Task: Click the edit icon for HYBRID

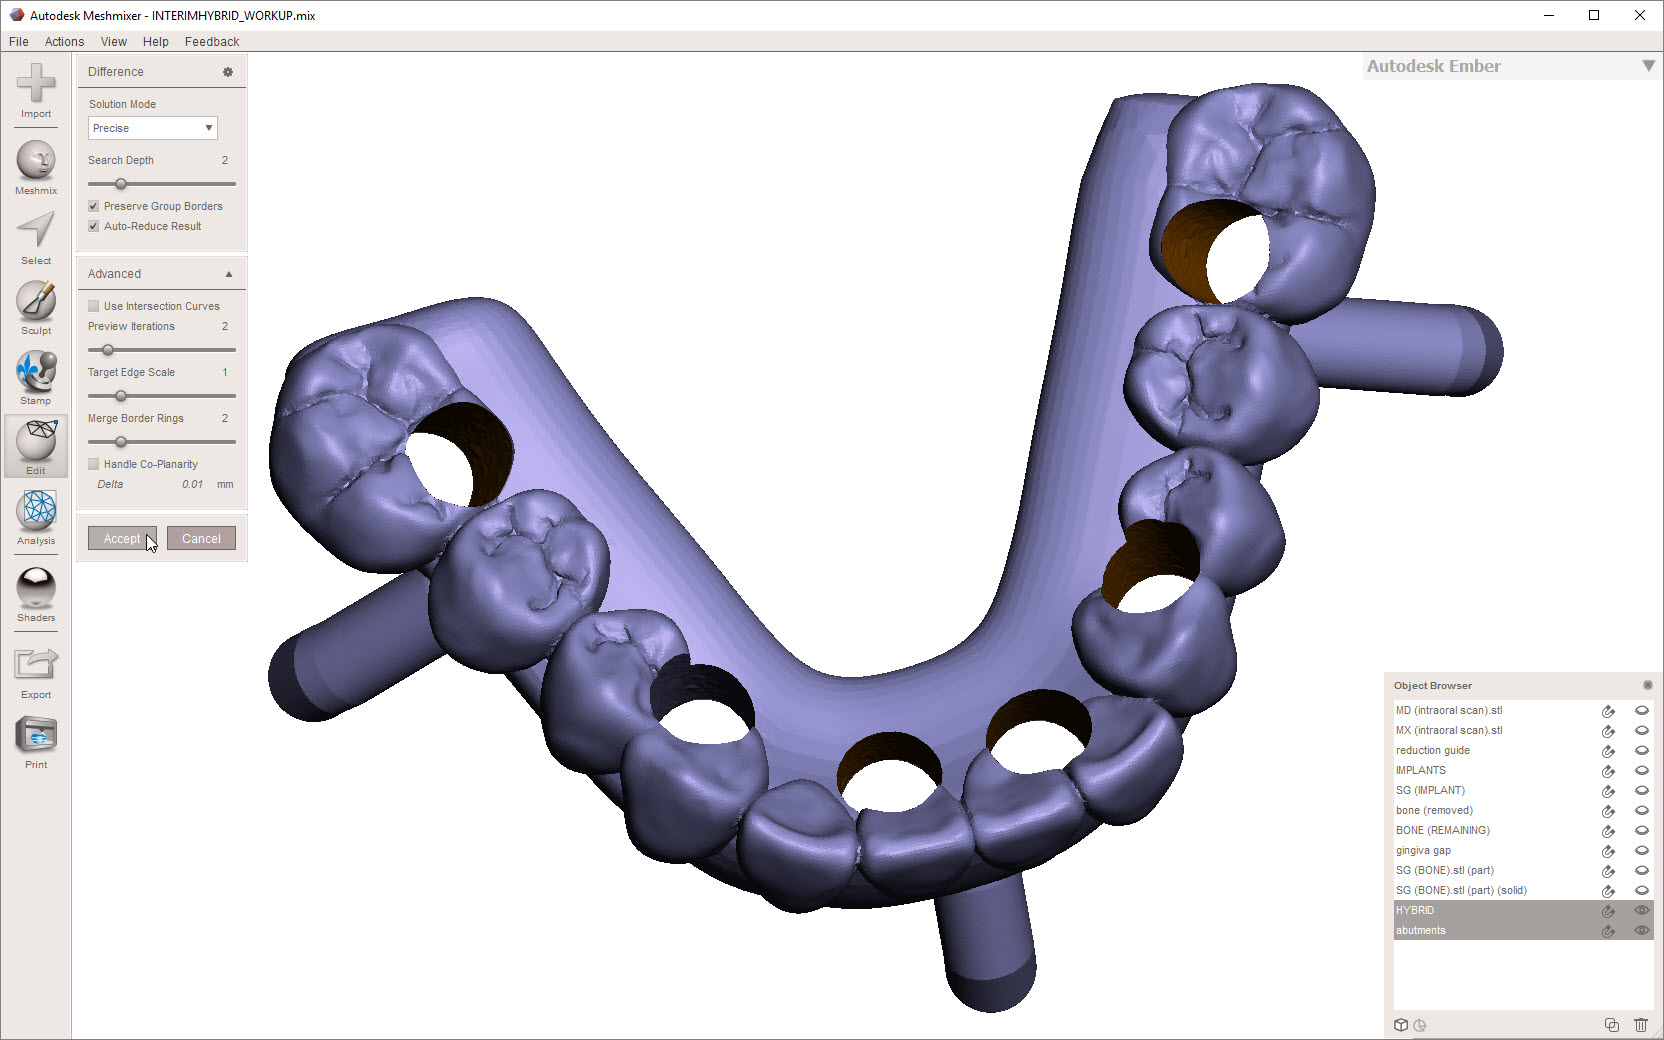Action: [1608, 911]
